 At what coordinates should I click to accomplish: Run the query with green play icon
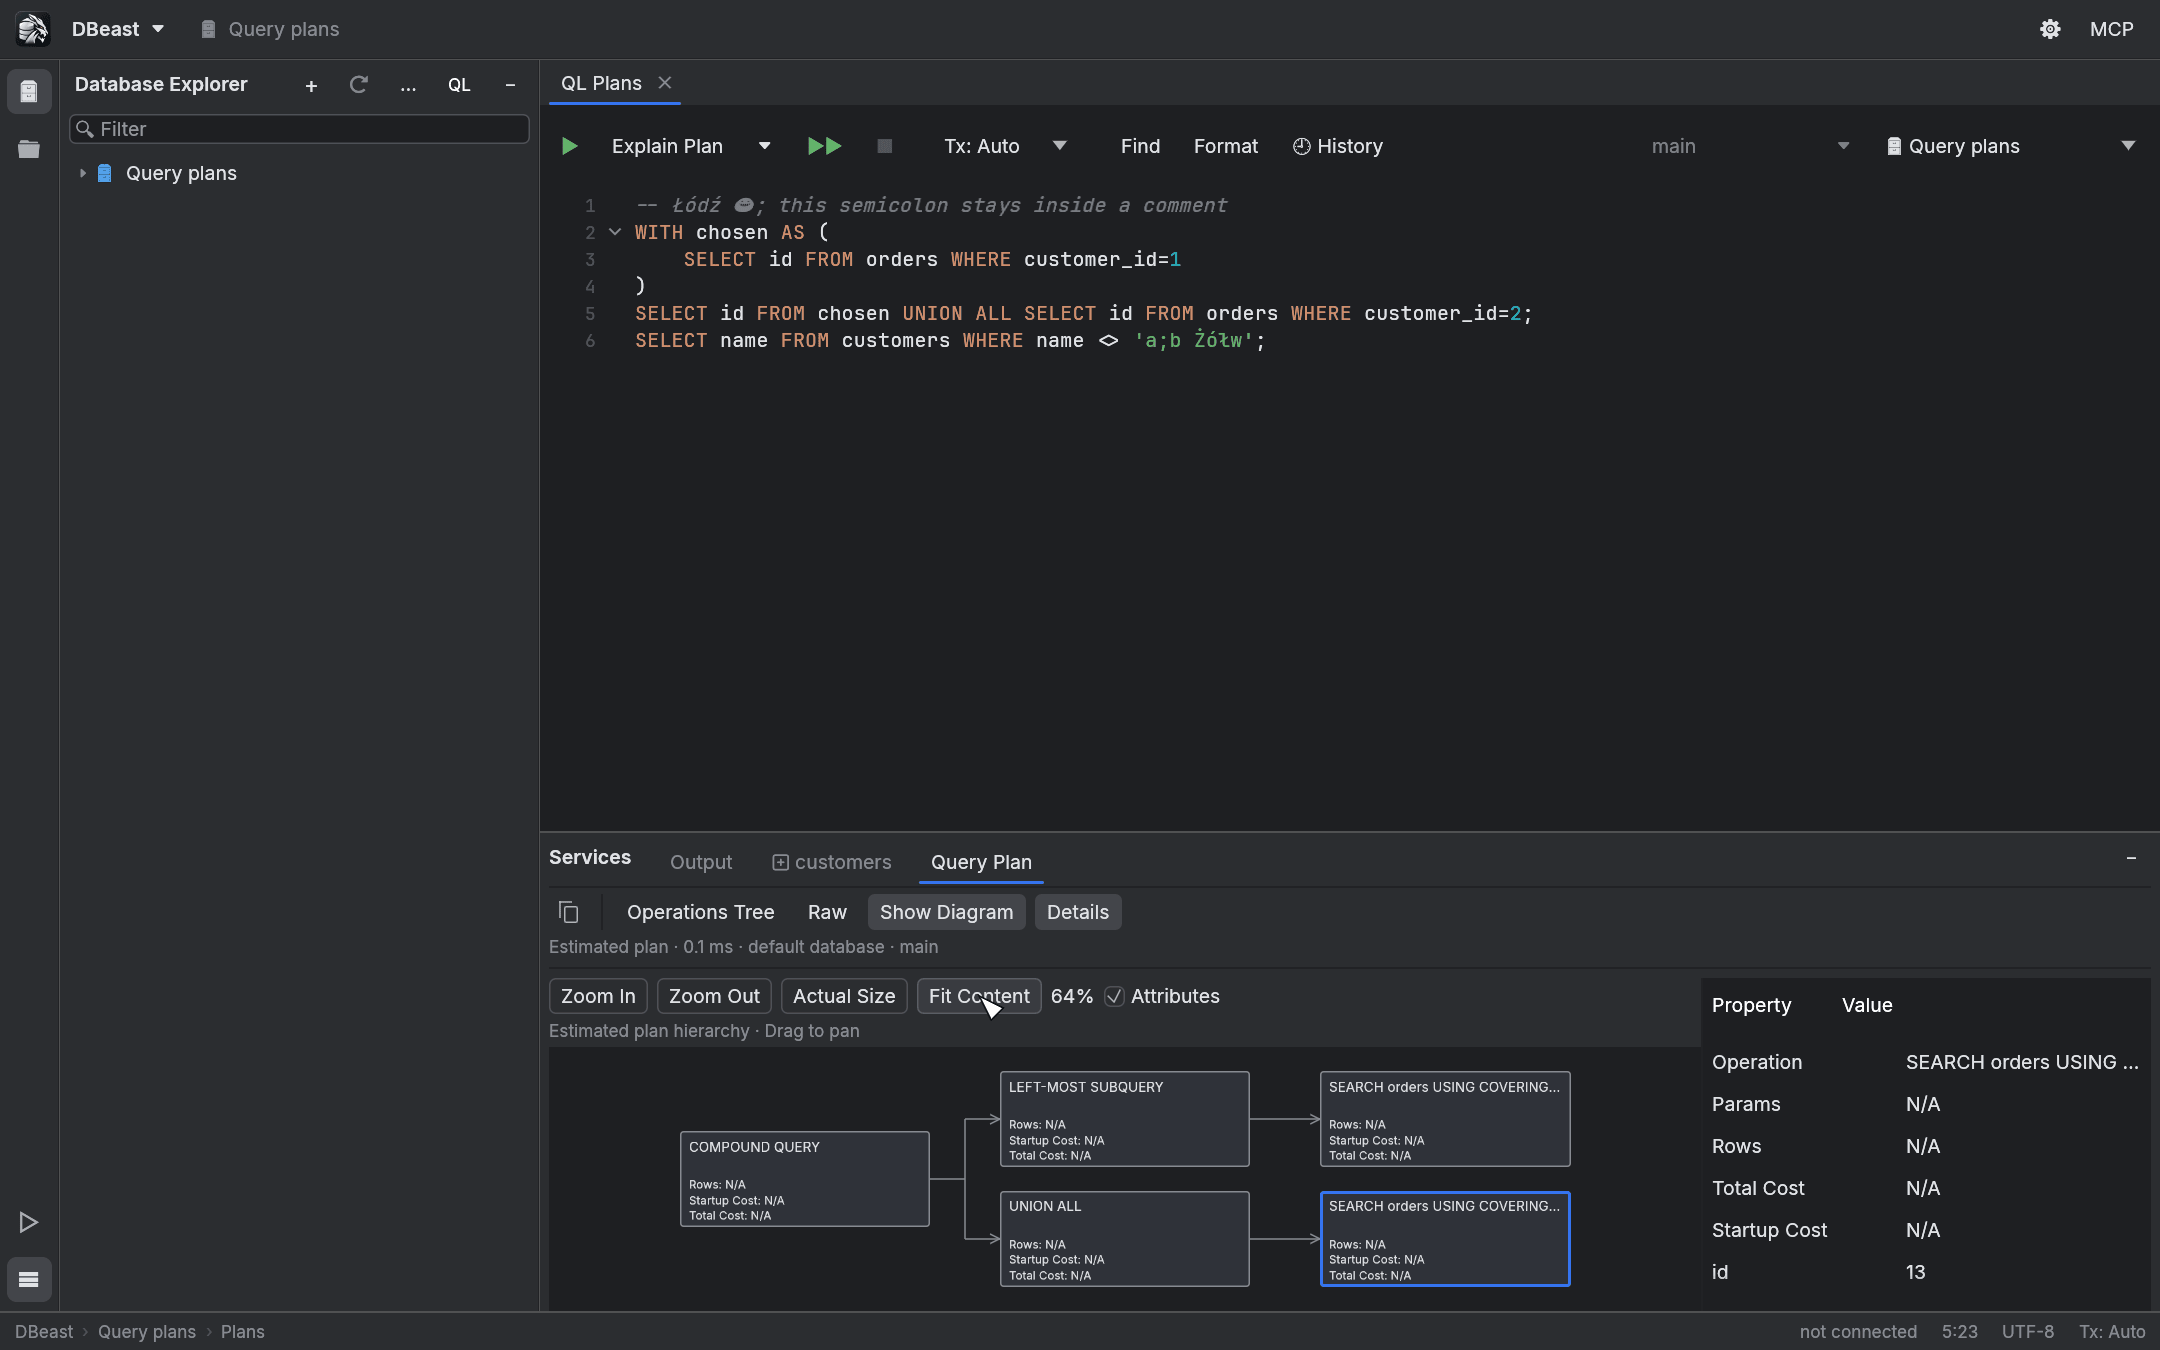click(569, 146)
